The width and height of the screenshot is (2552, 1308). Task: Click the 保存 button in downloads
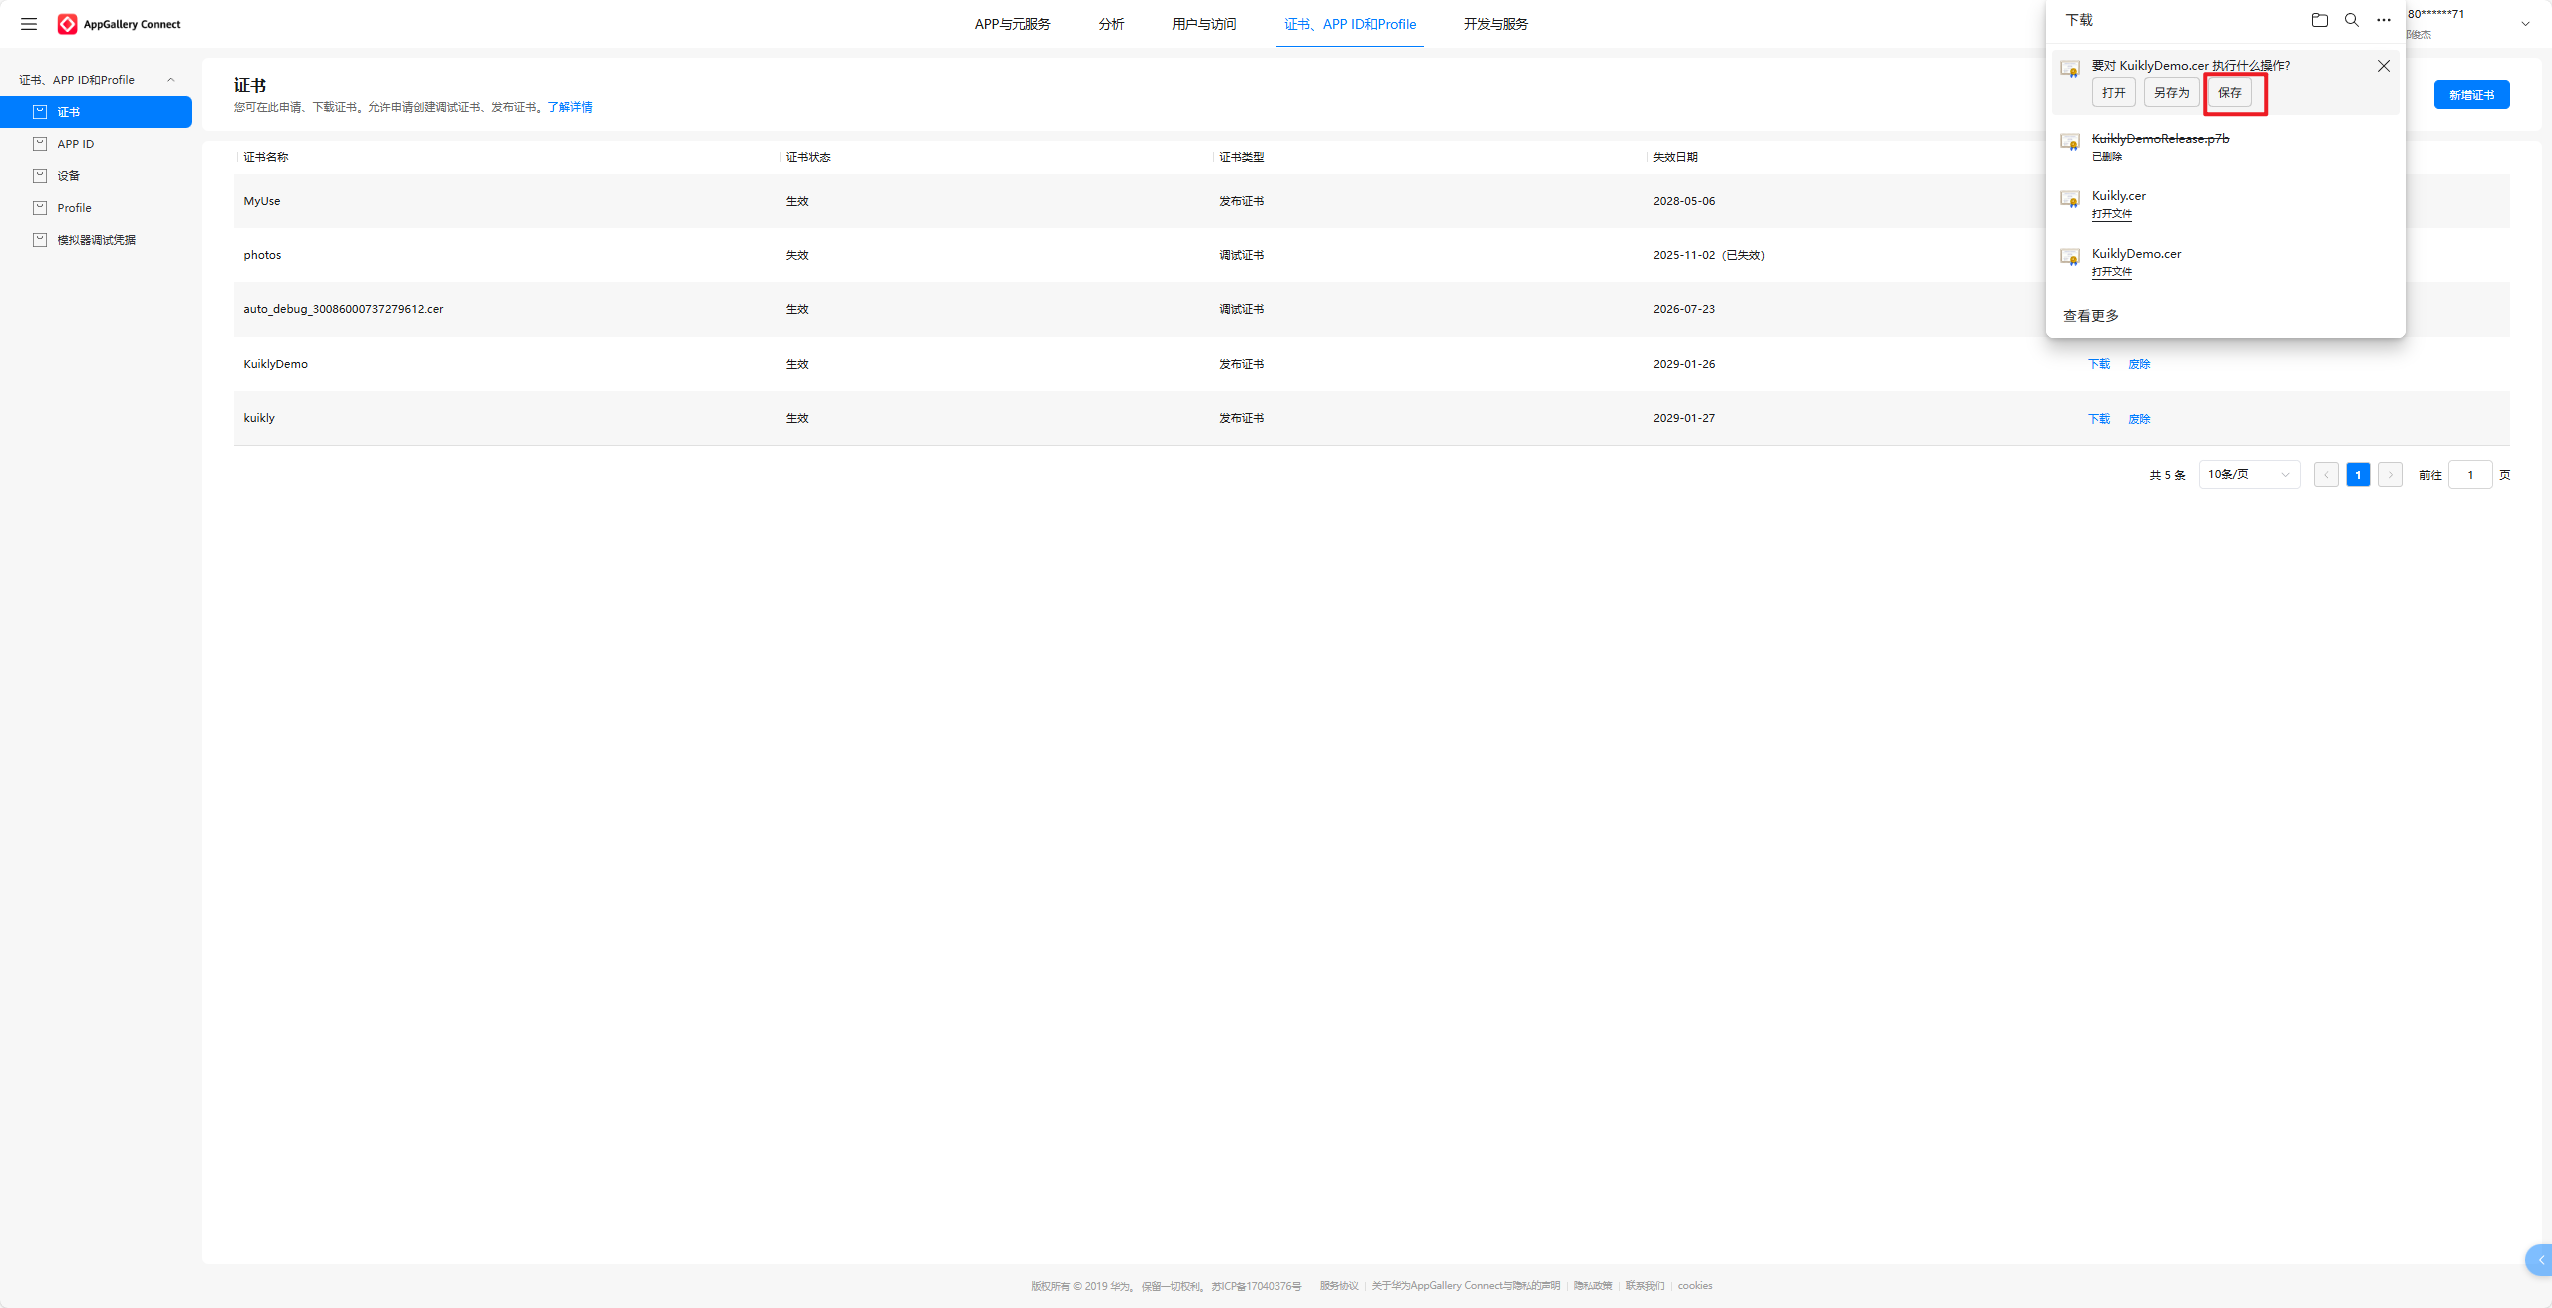tap(2229, 93)
